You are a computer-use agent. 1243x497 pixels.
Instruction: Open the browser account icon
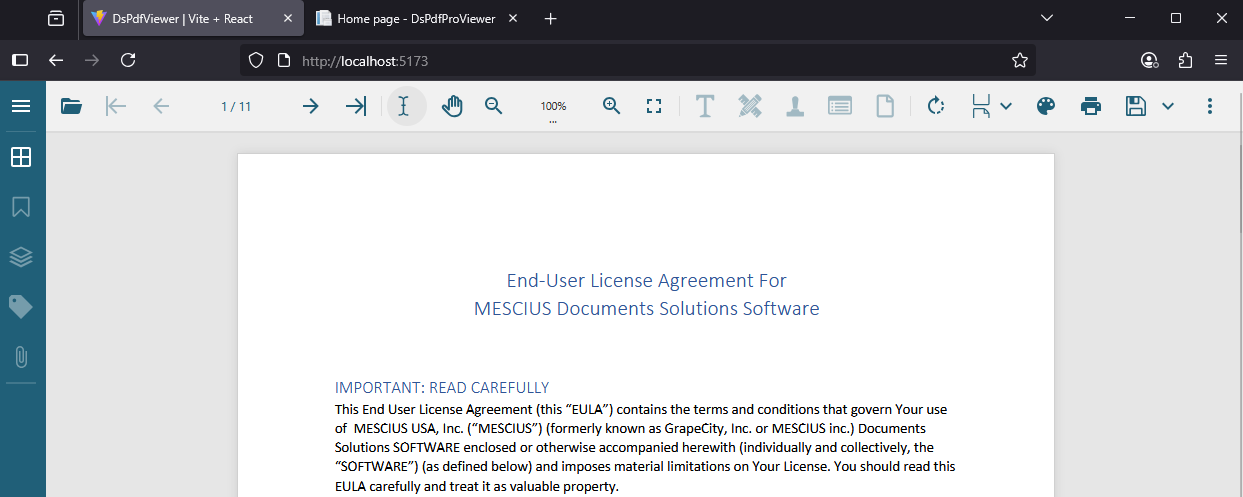[1150, 60]
